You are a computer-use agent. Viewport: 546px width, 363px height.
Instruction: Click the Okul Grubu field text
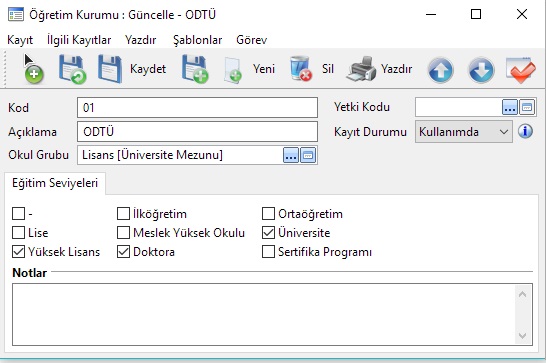(x=152, y=155)
